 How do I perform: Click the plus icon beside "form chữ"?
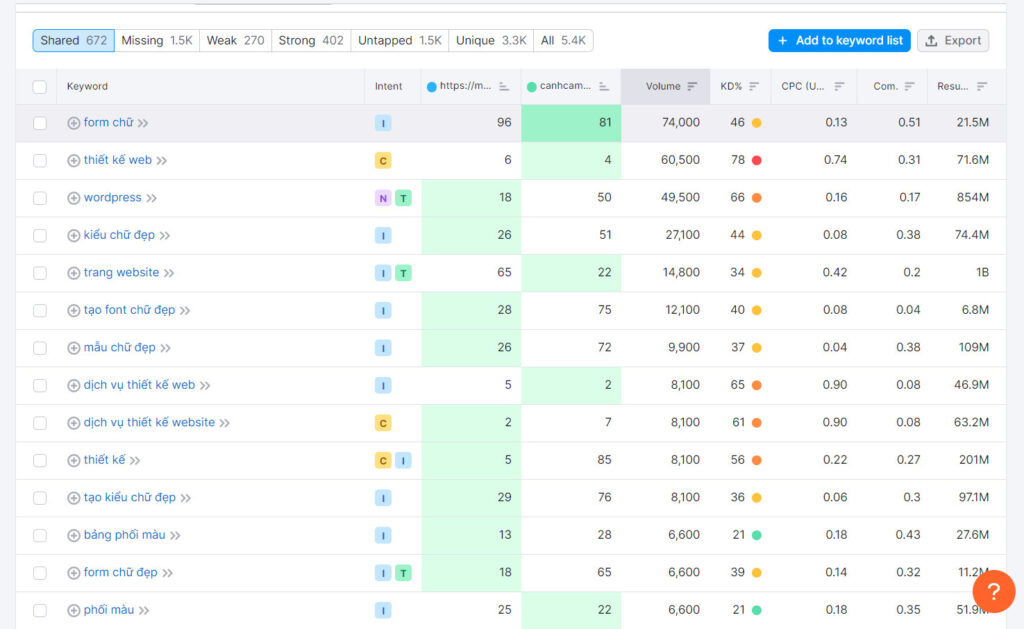click(x=75, y=122)
